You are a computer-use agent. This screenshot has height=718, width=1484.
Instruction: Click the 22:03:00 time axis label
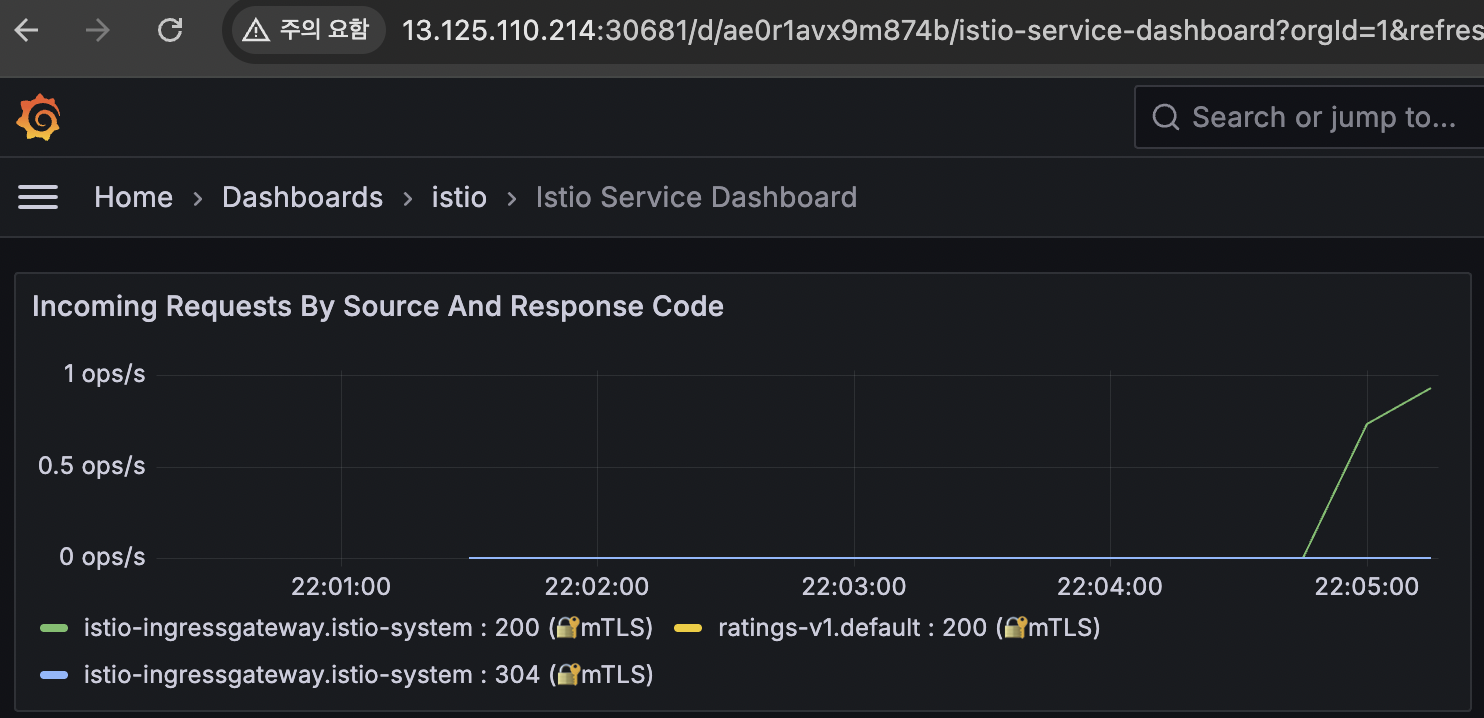pos(854,586)
